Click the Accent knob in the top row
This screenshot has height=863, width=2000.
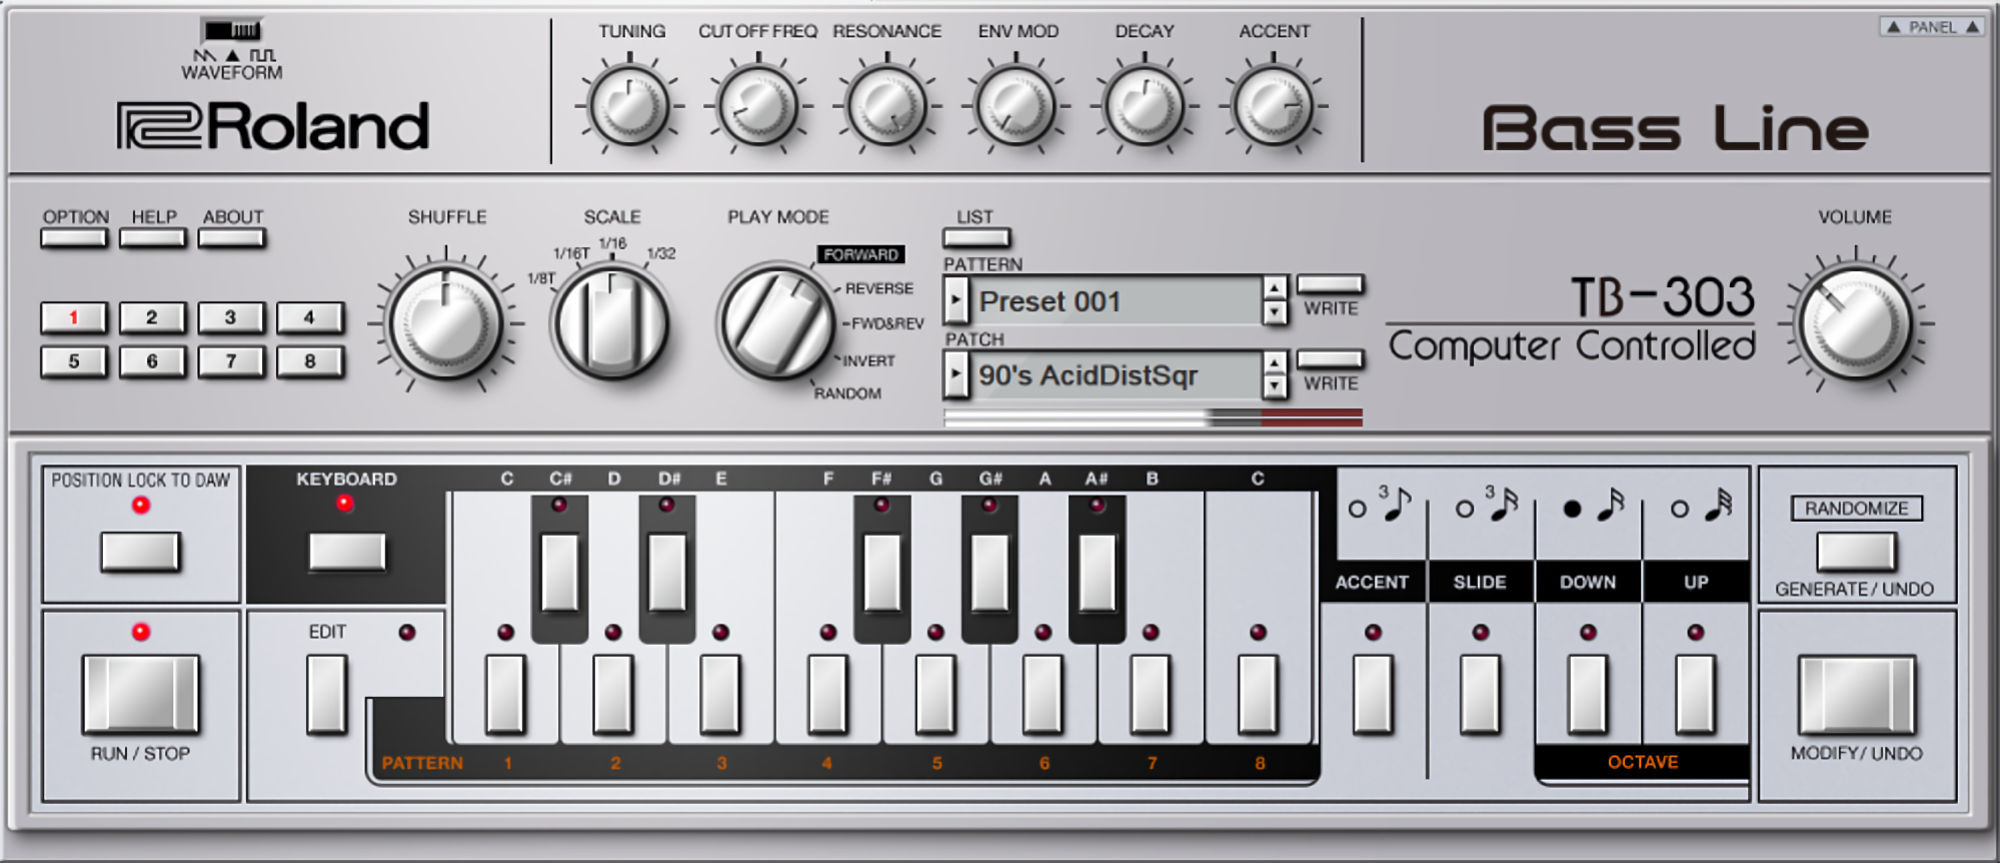tap(1273, 106)
